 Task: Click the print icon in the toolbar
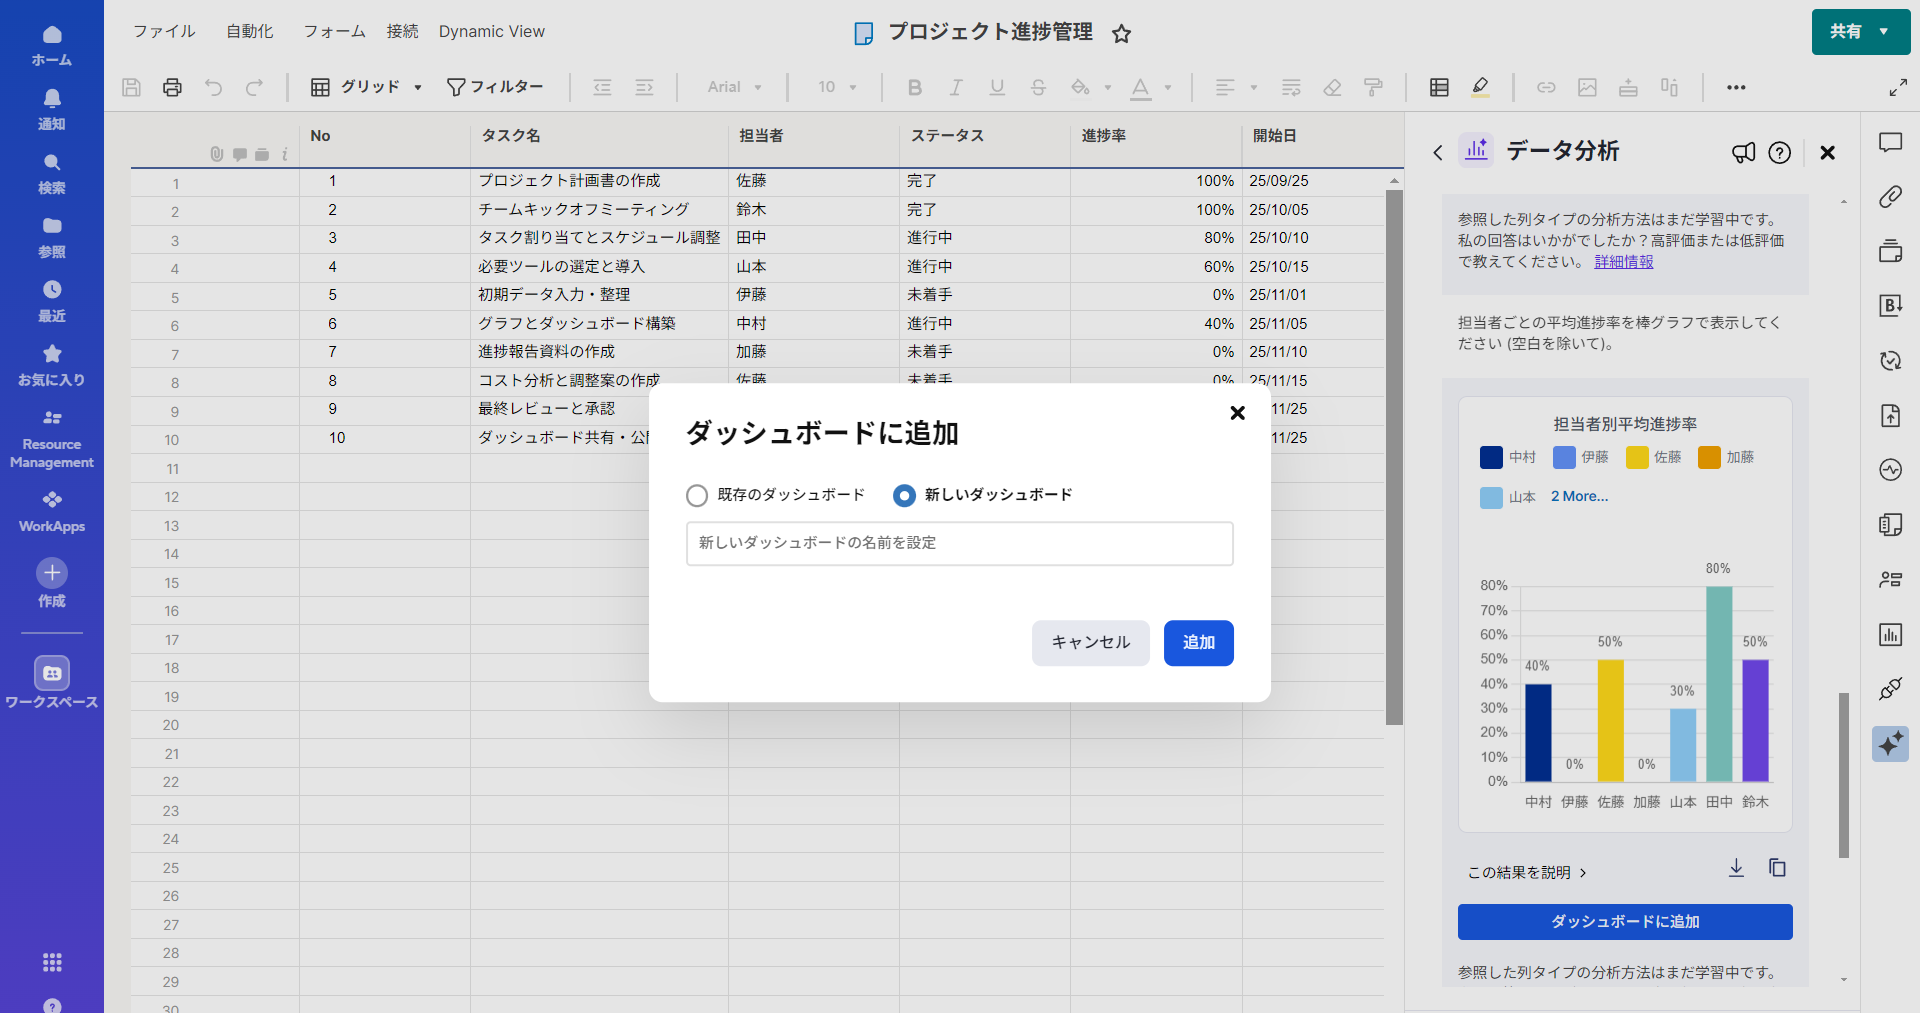(x=172, y=88)
